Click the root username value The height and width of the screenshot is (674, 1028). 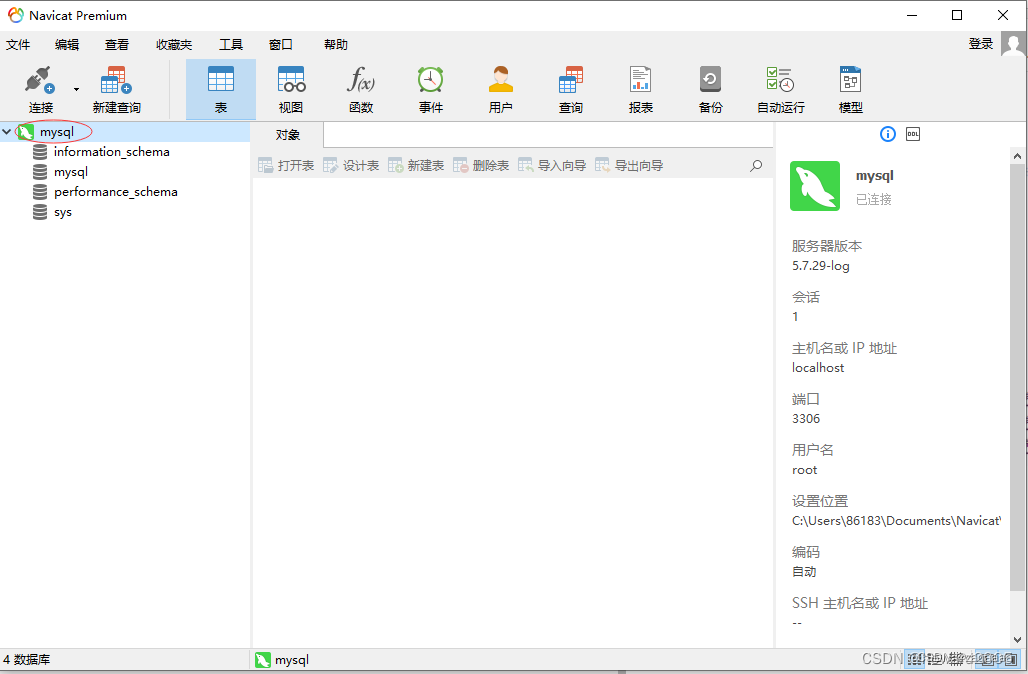point(804,469)
